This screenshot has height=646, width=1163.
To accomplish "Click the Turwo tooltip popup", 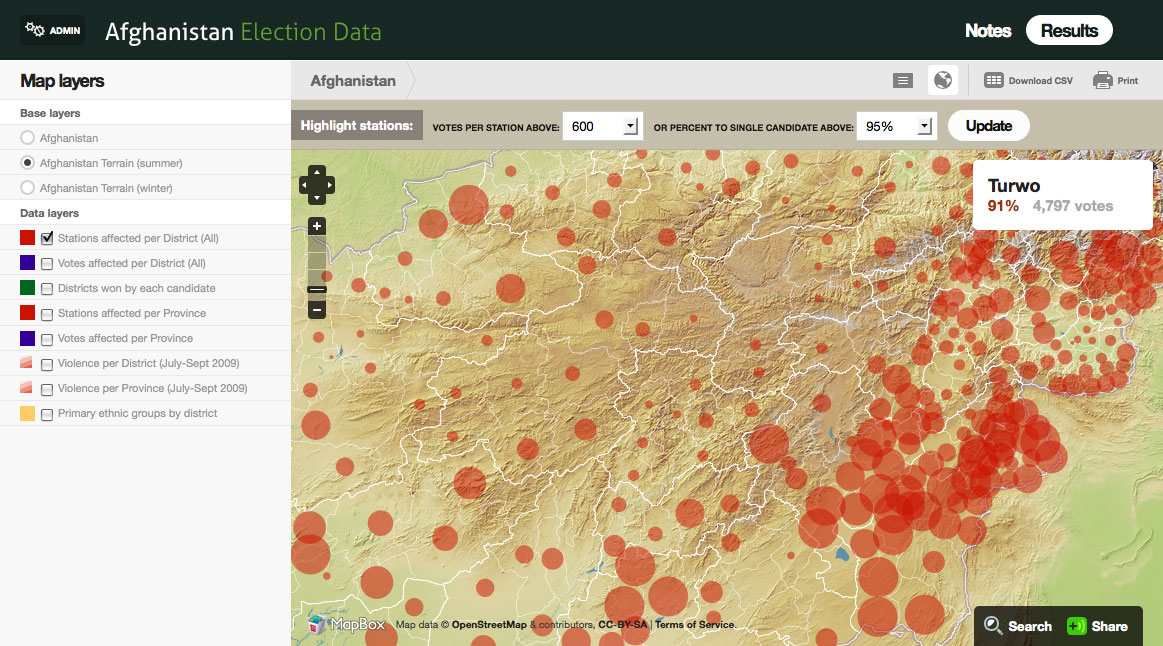I will (x=1062, y=195).
